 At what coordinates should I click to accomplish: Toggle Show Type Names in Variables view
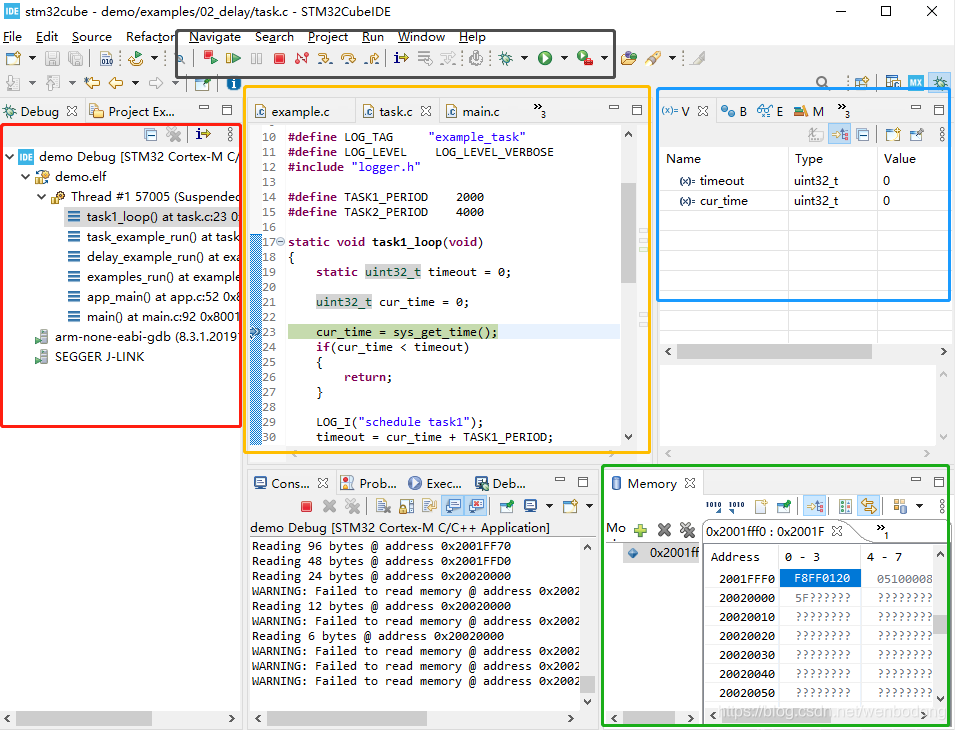click(x=816, y=135)
